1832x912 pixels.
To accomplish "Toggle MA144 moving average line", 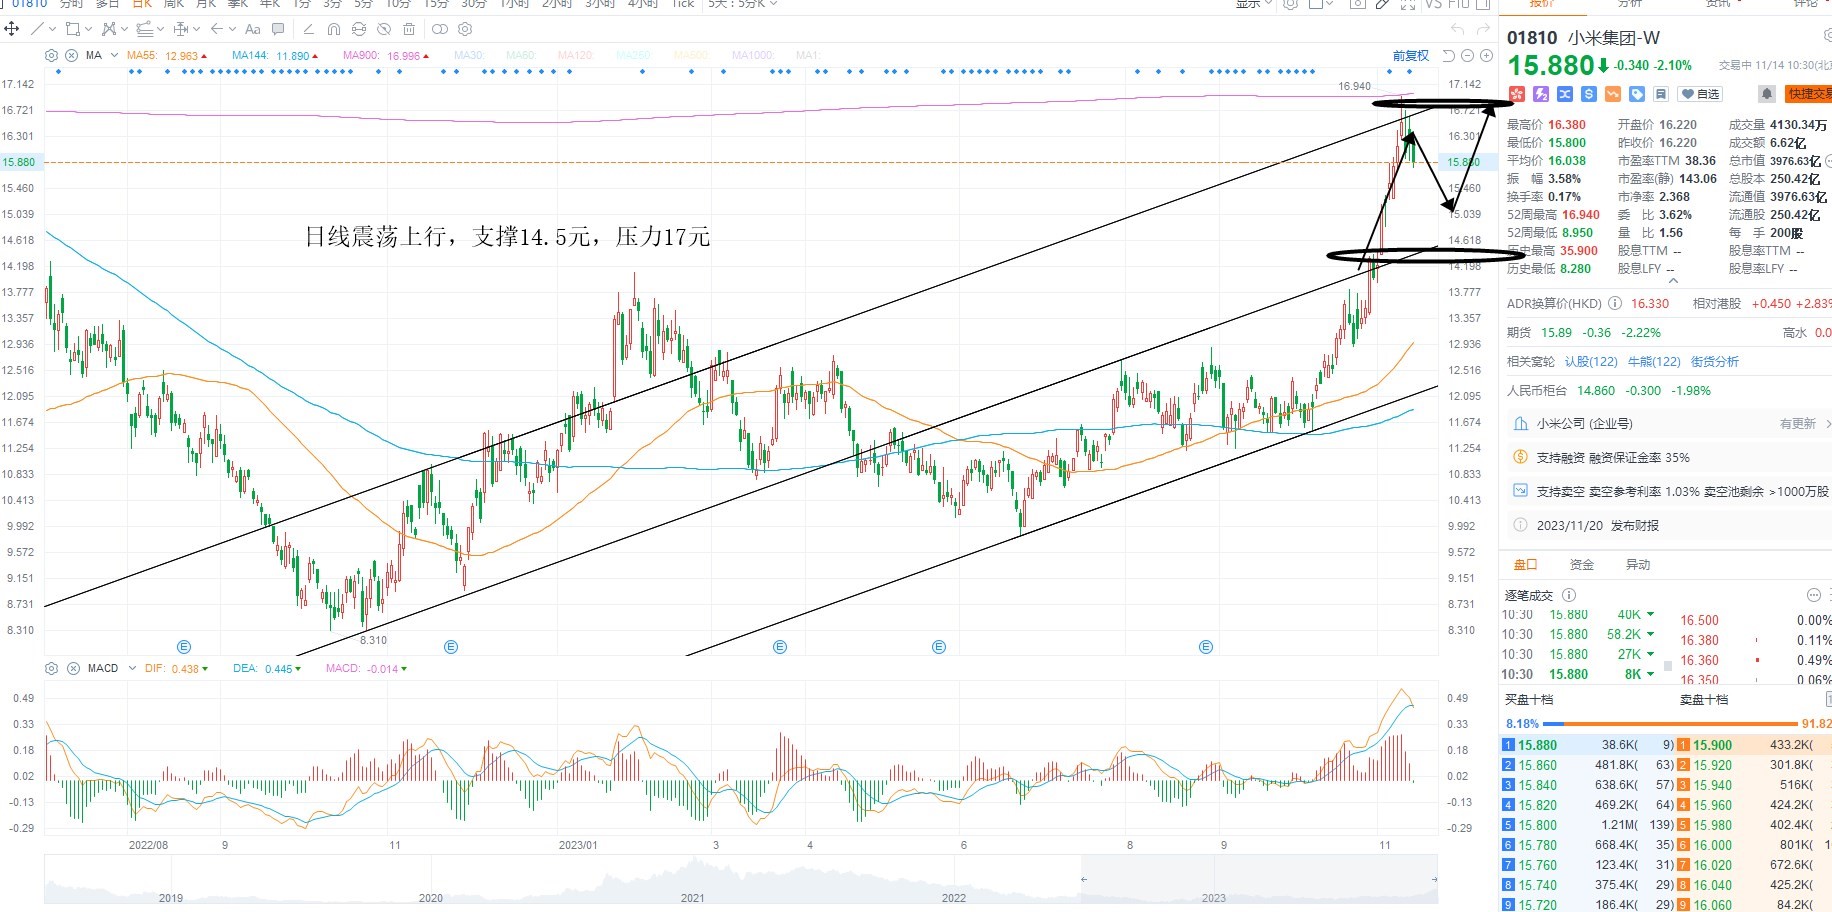I will [x=275, y=56].
